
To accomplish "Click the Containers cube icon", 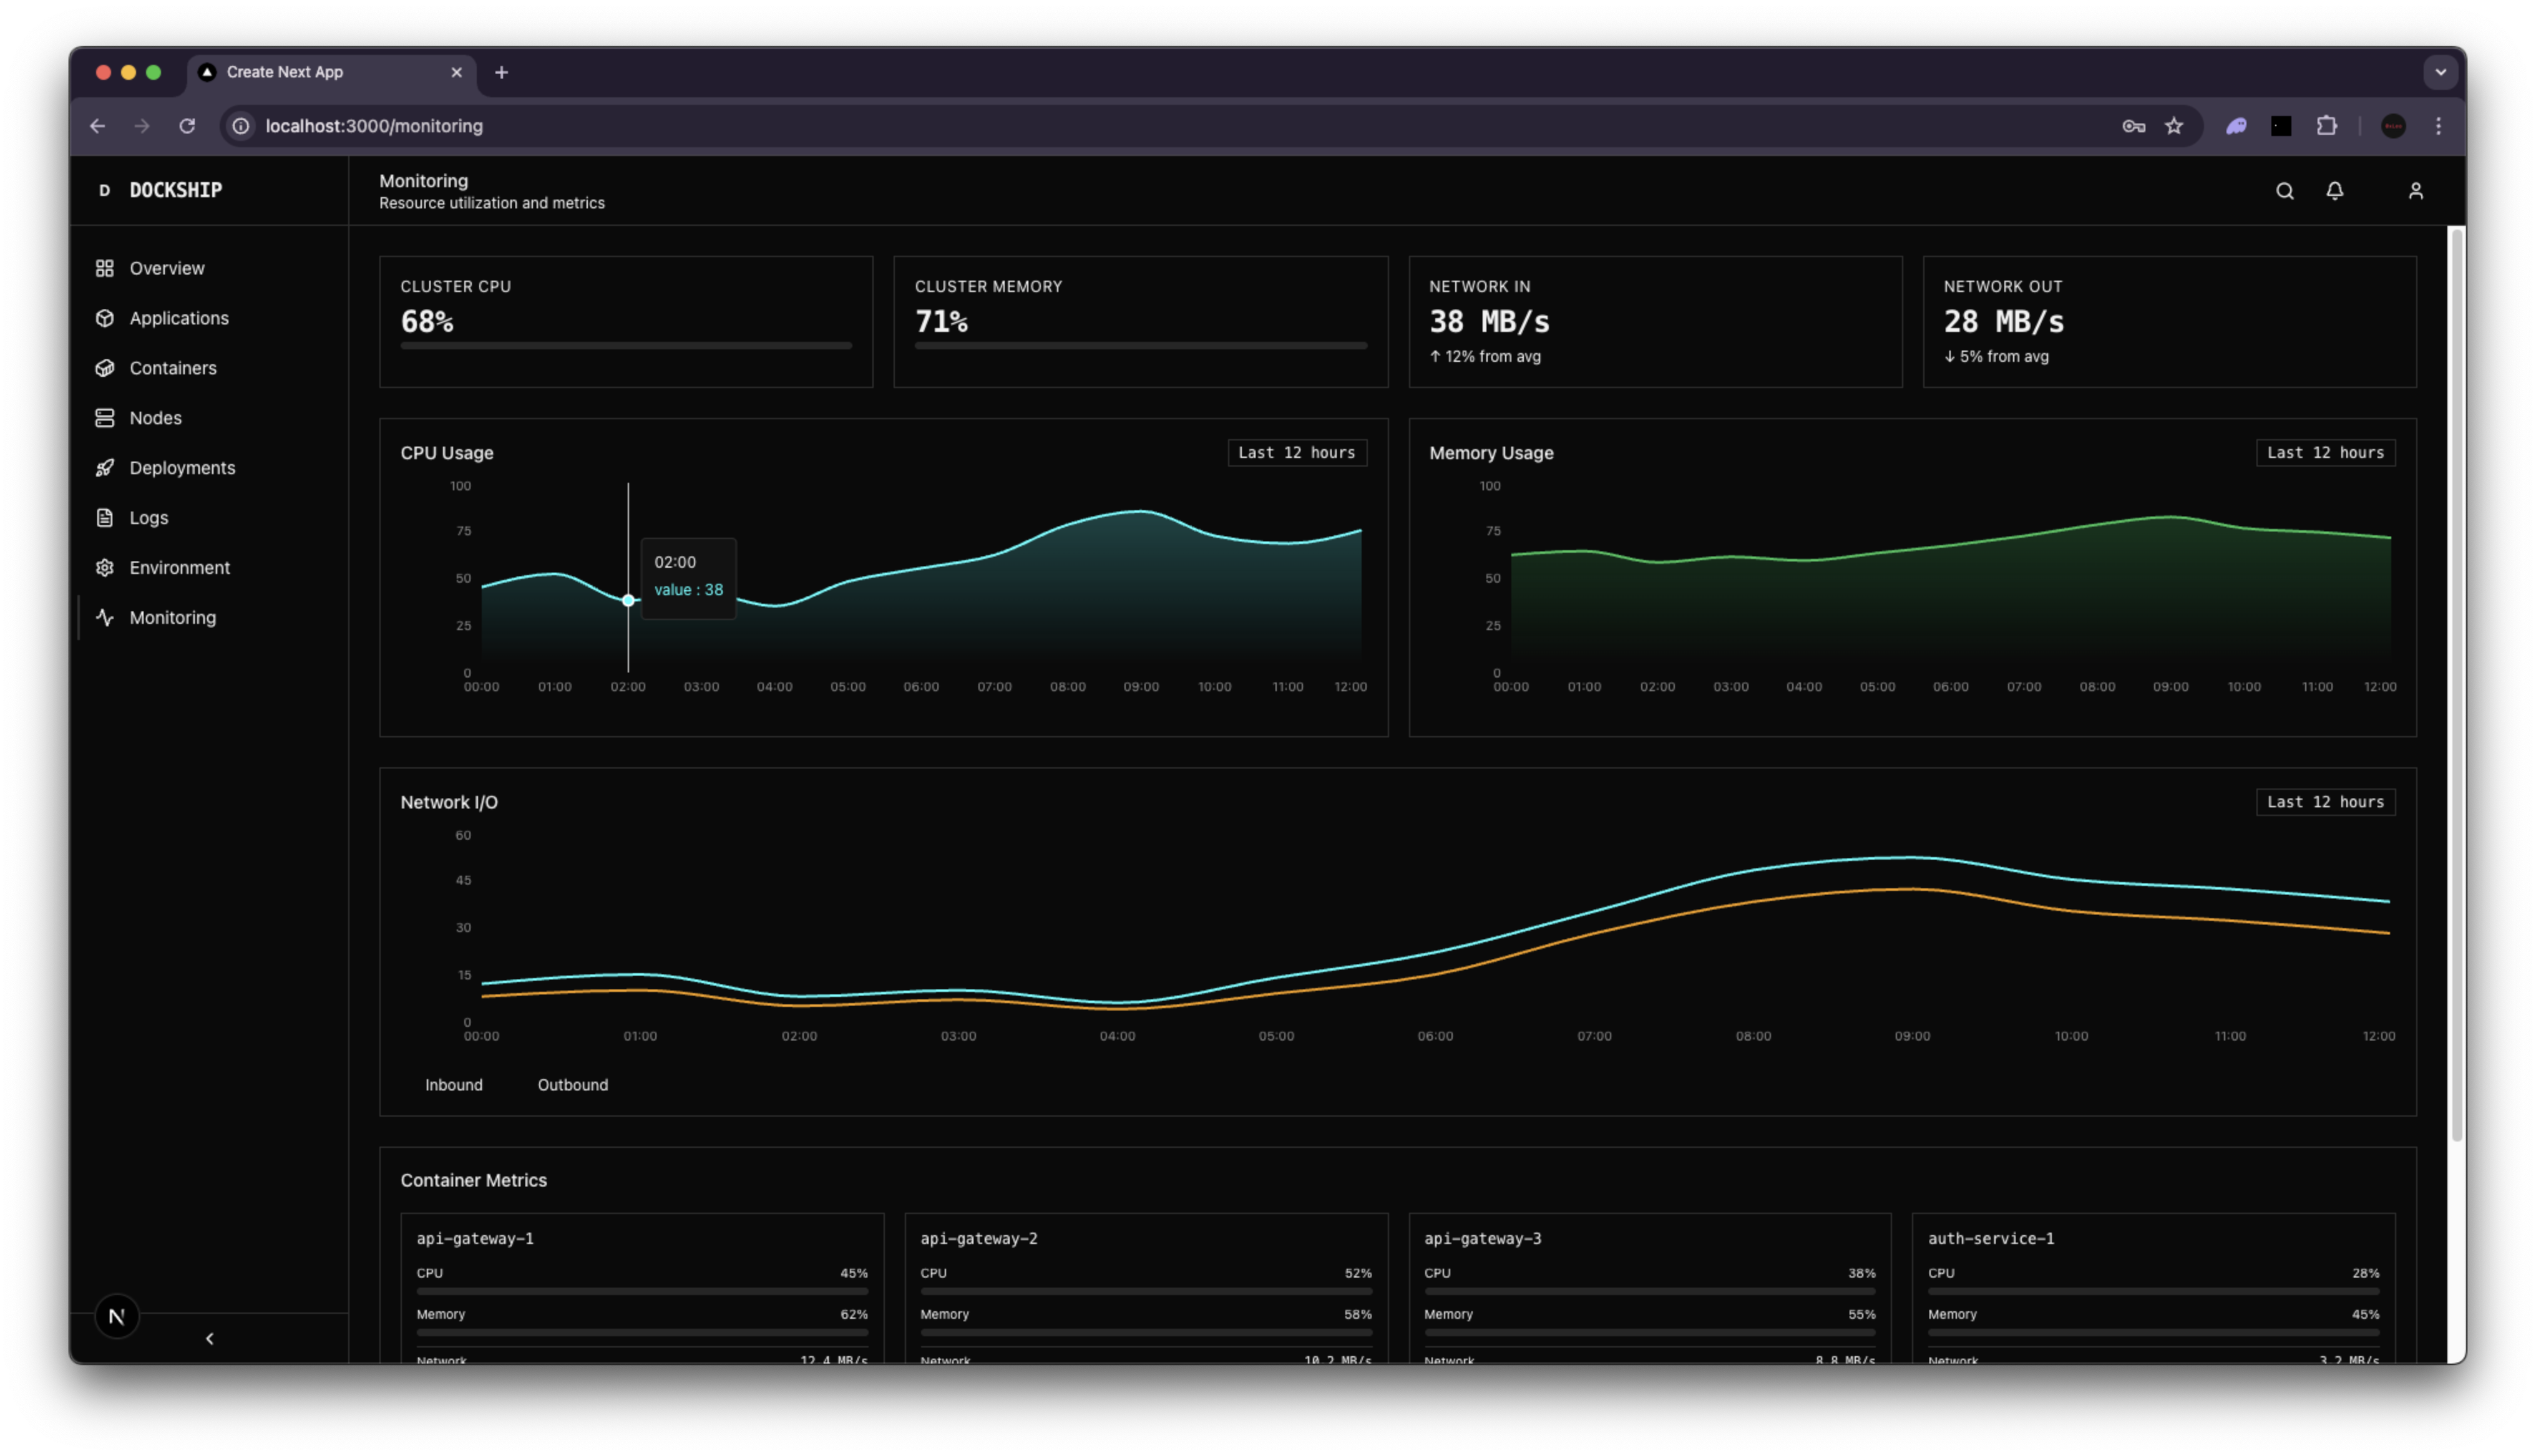I will coord(104,368).
